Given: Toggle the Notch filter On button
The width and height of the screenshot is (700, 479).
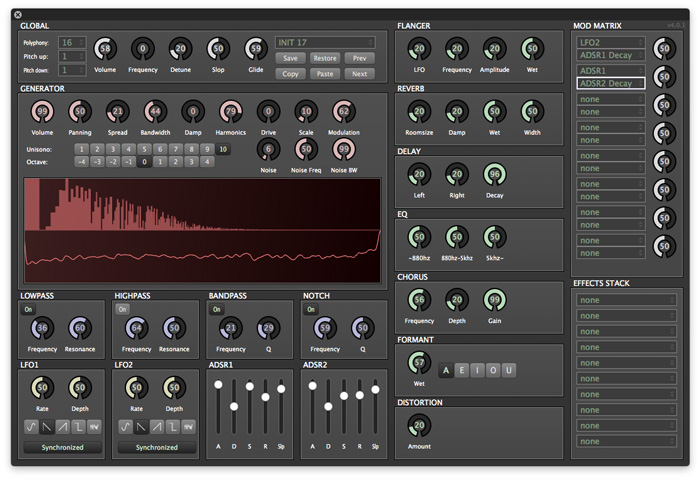Looking at the screenshot, I should pyautogui.click(x=311, y=309).
